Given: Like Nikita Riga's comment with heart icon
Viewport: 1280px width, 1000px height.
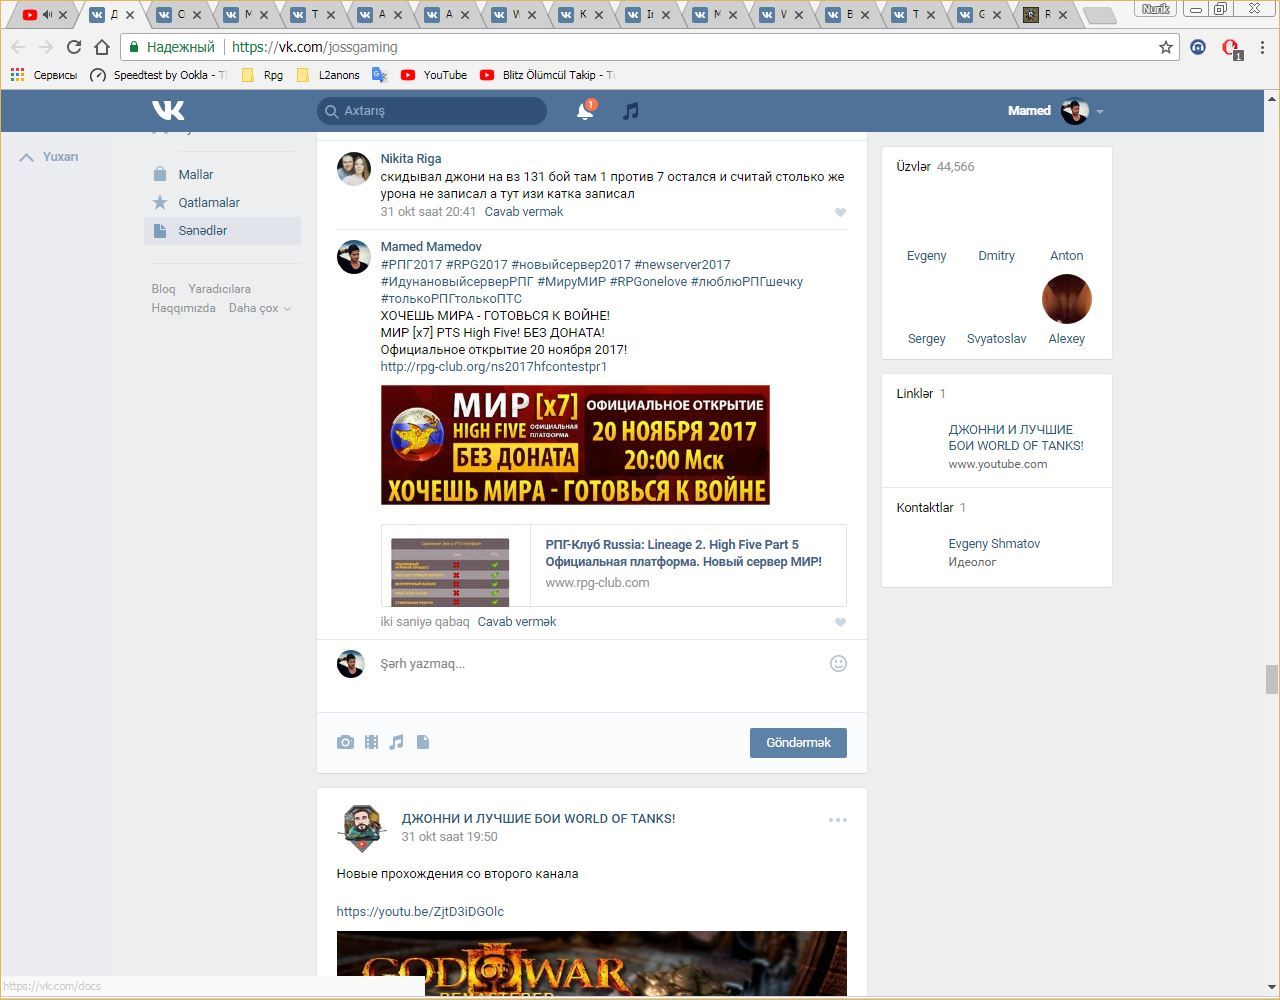Looking at the screenshot, I should 840,212.
